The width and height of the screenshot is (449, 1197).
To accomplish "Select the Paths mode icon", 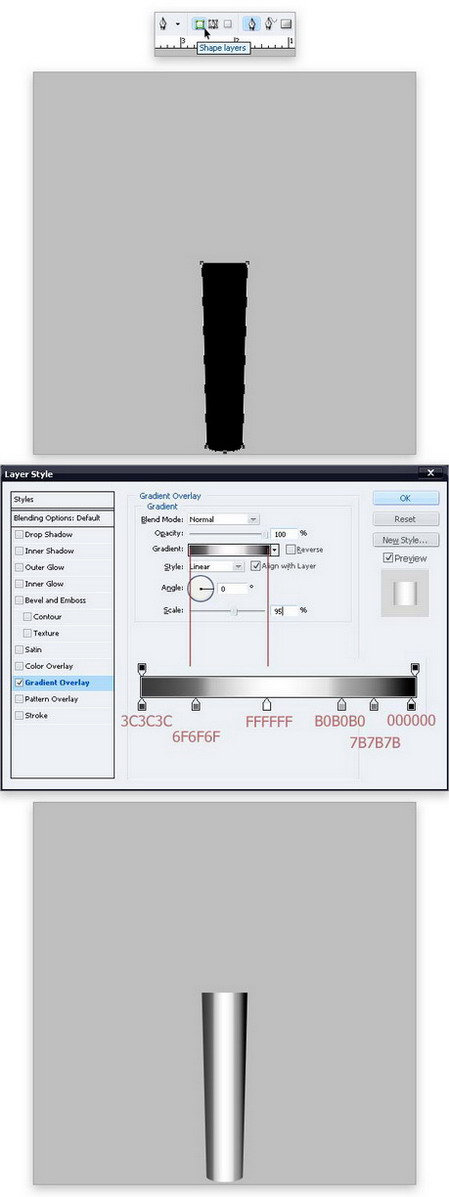I will click(x=213, y=24).
